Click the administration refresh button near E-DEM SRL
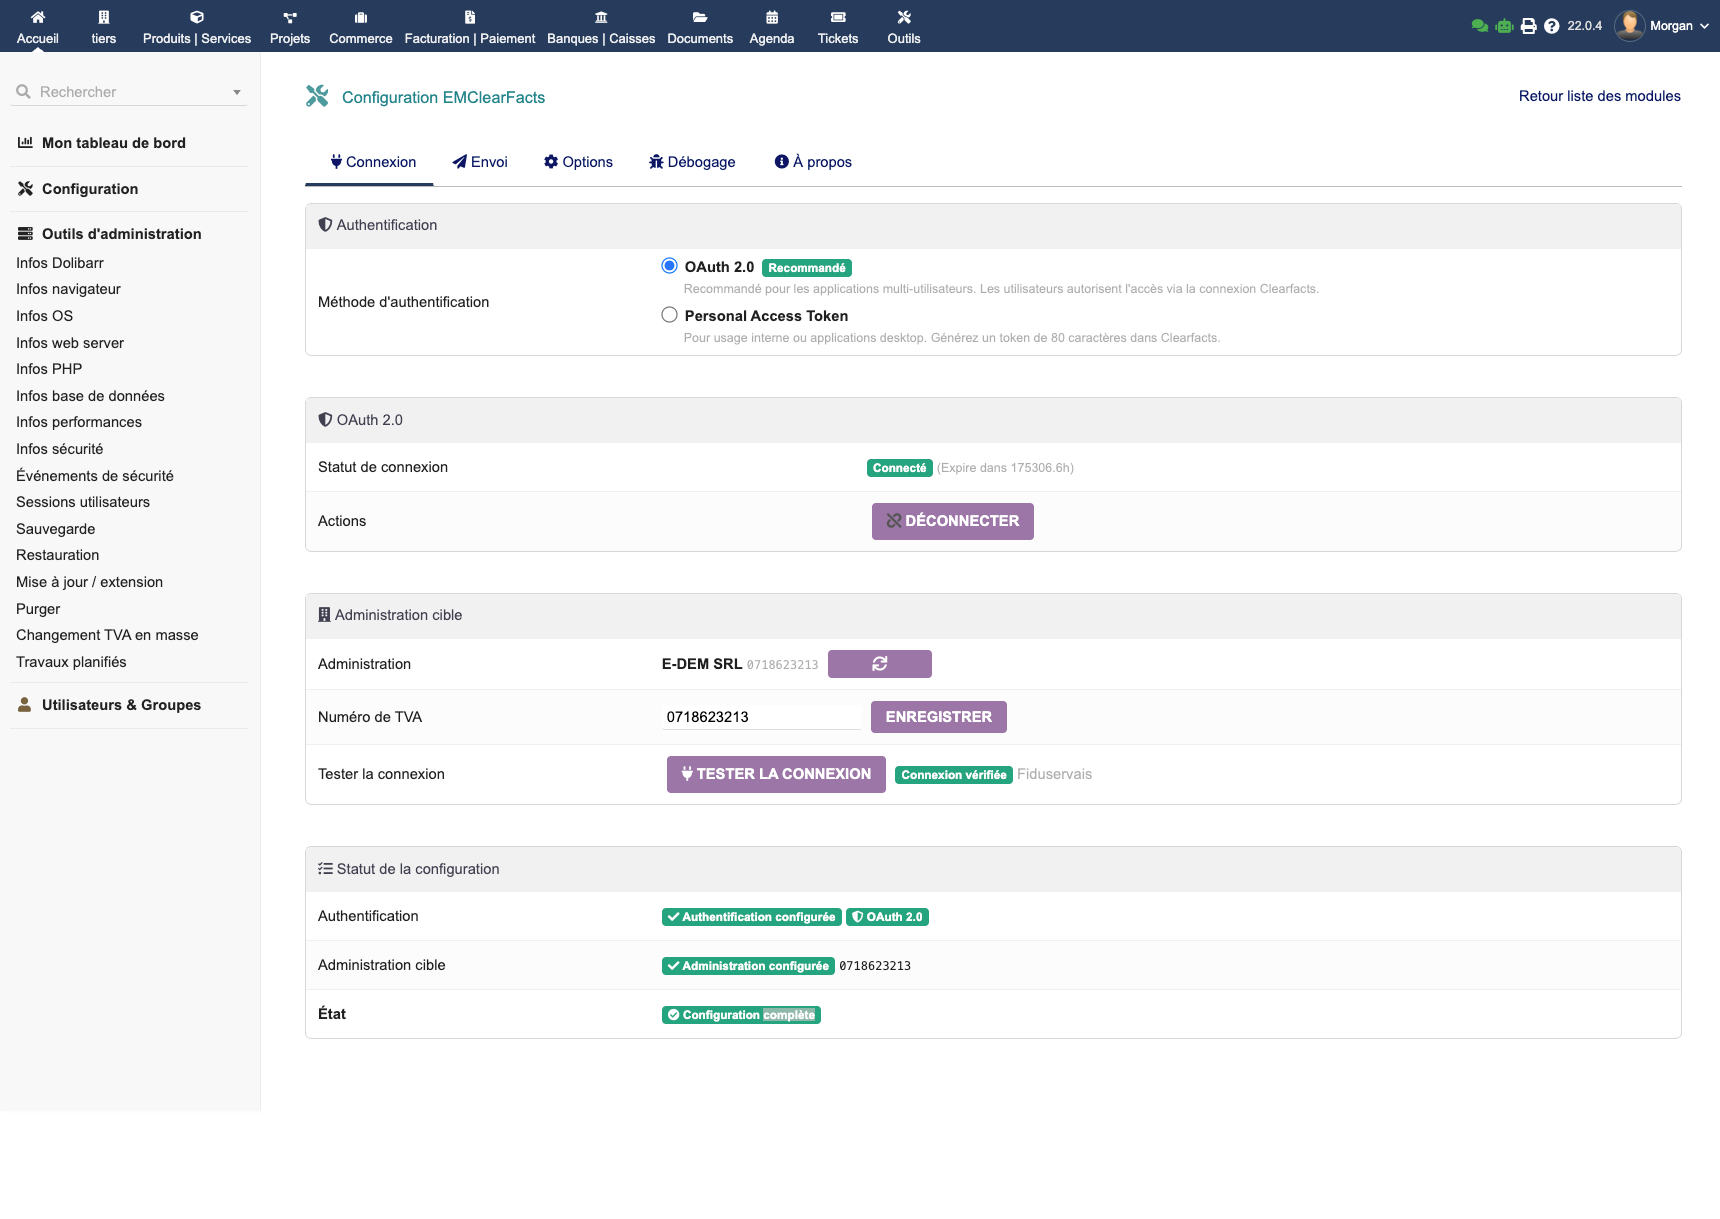Viewport: 1720px width, 1219px height. 879,663
